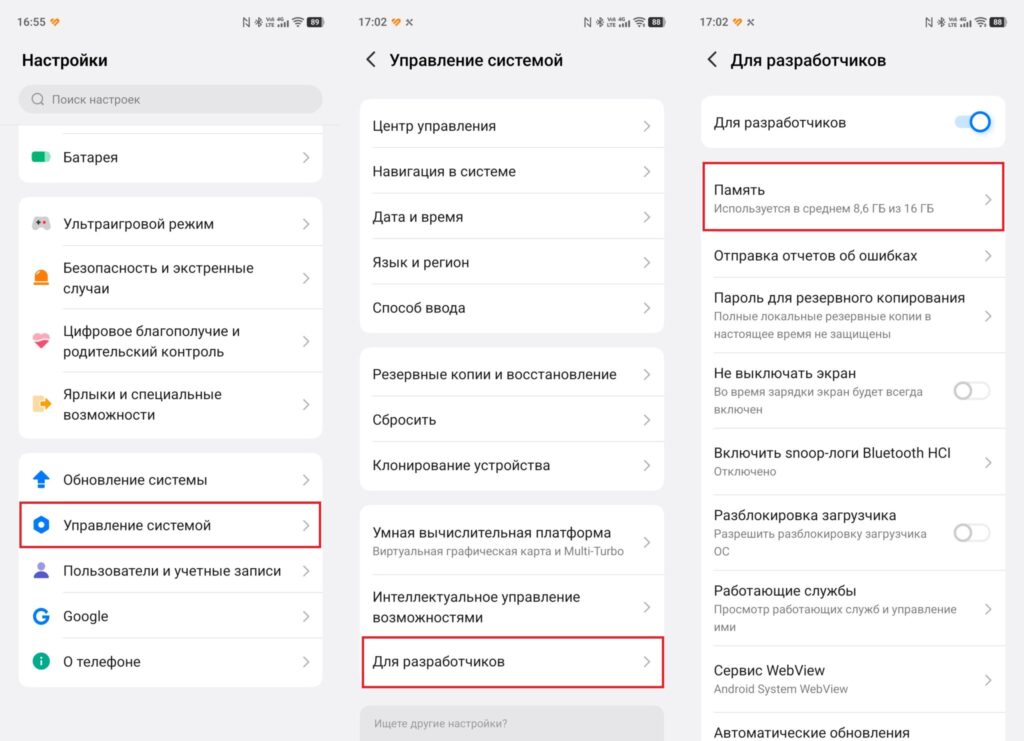Image resolution: width=1024 pixels, height=741 pixels.
Task: Open Сбросить using its right arrow
Action: pyautogui.click(x=647, y=420)
